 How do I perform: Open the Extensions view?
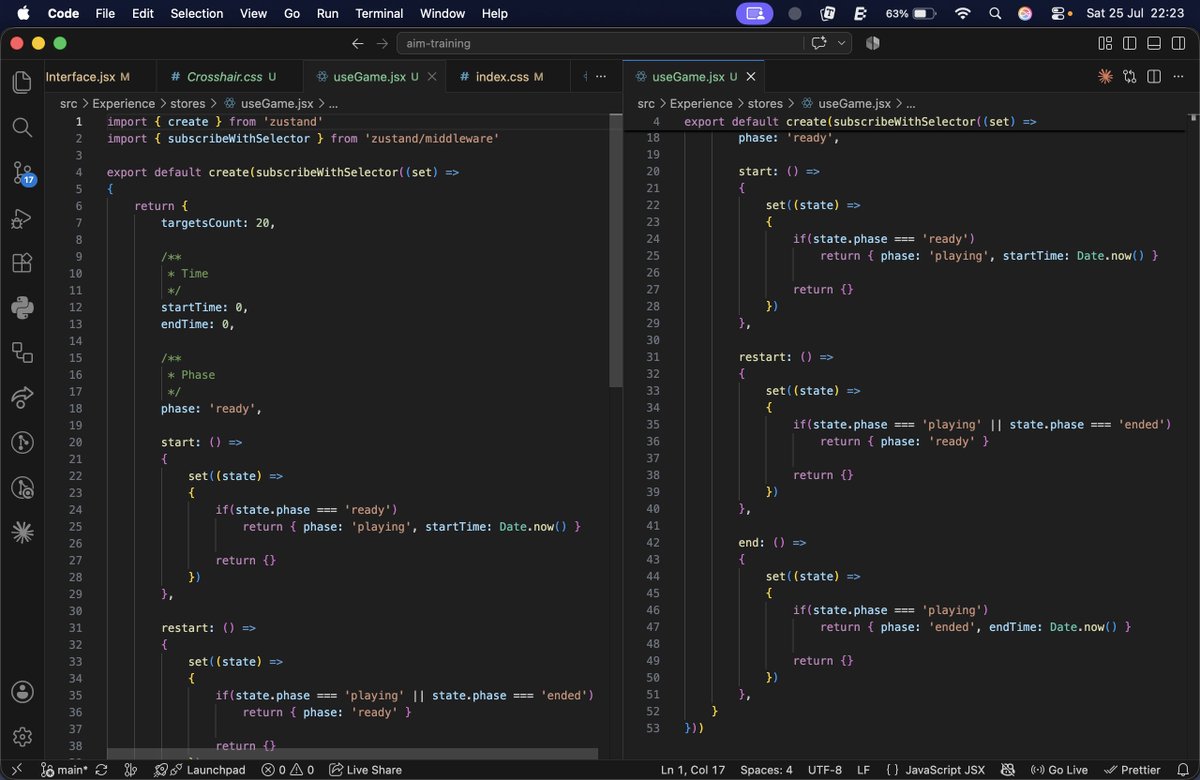tap(22, 263)
